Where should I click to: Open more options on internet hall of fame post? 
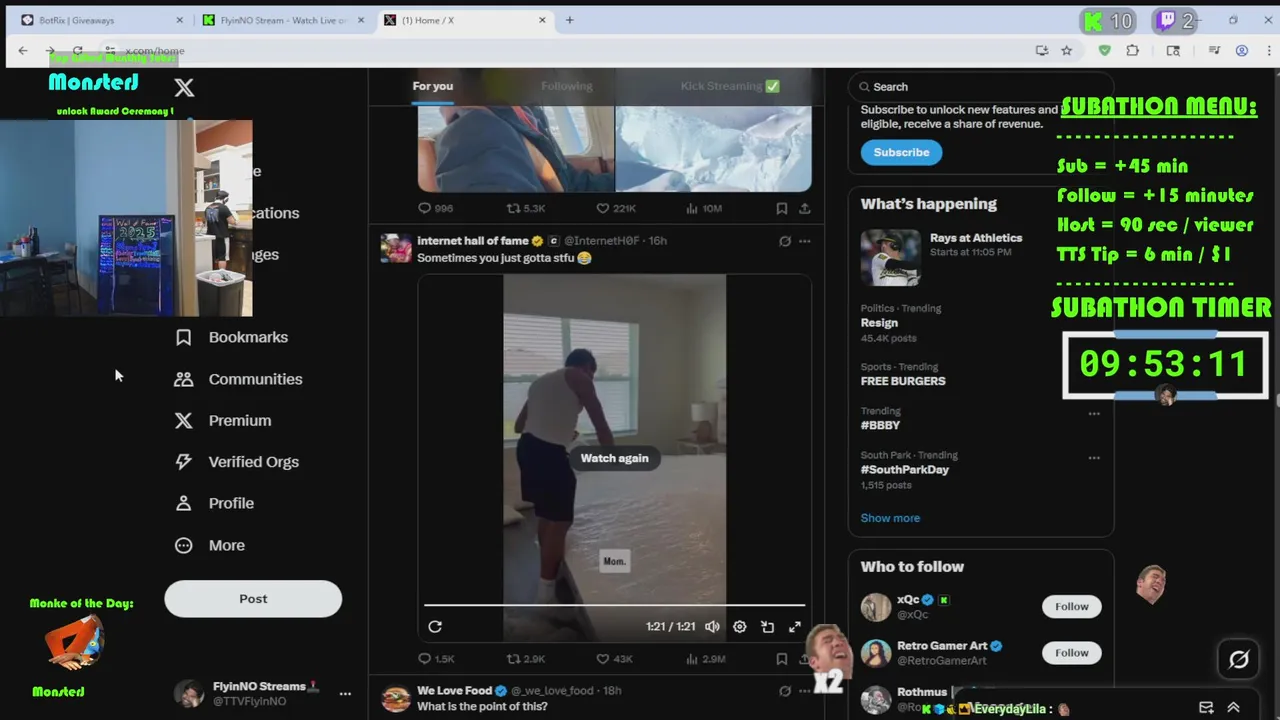805,241
